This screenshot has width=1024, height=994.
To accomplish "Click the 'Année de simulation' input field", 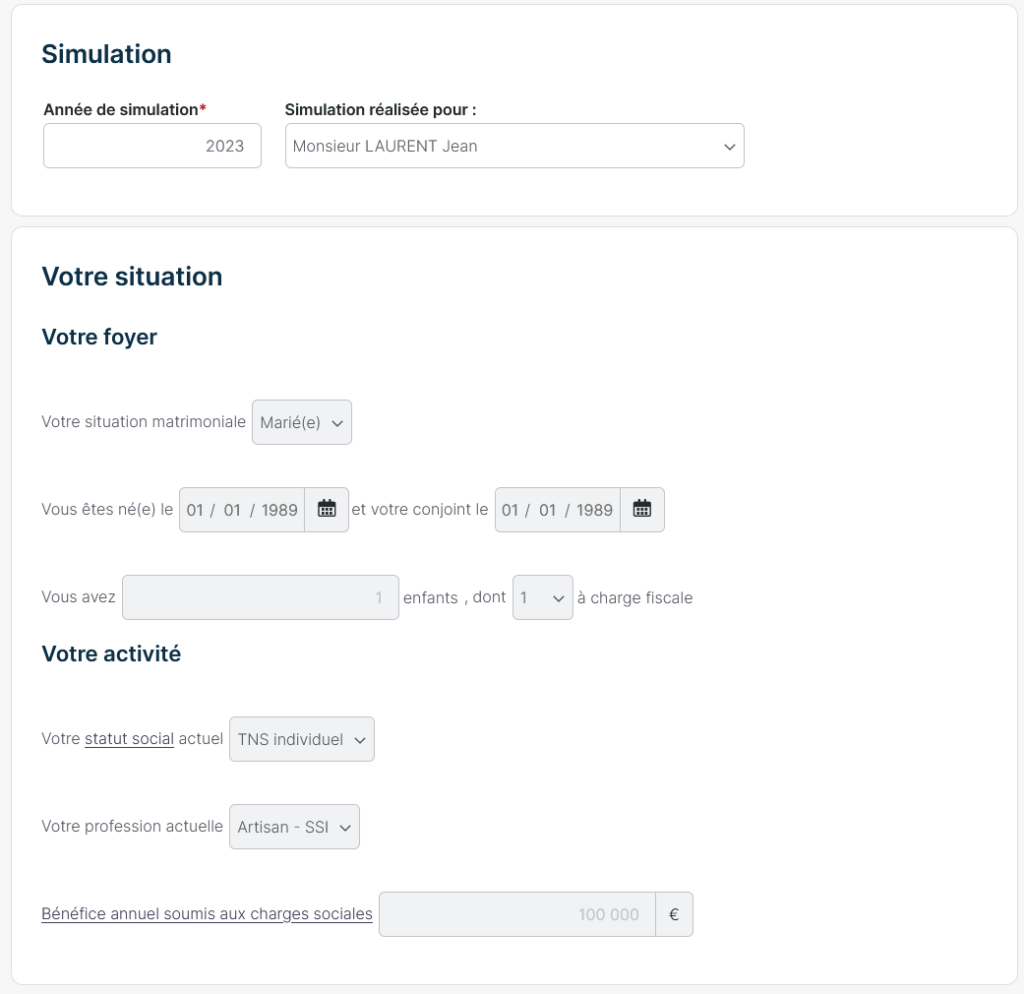I will coord(152,146).
